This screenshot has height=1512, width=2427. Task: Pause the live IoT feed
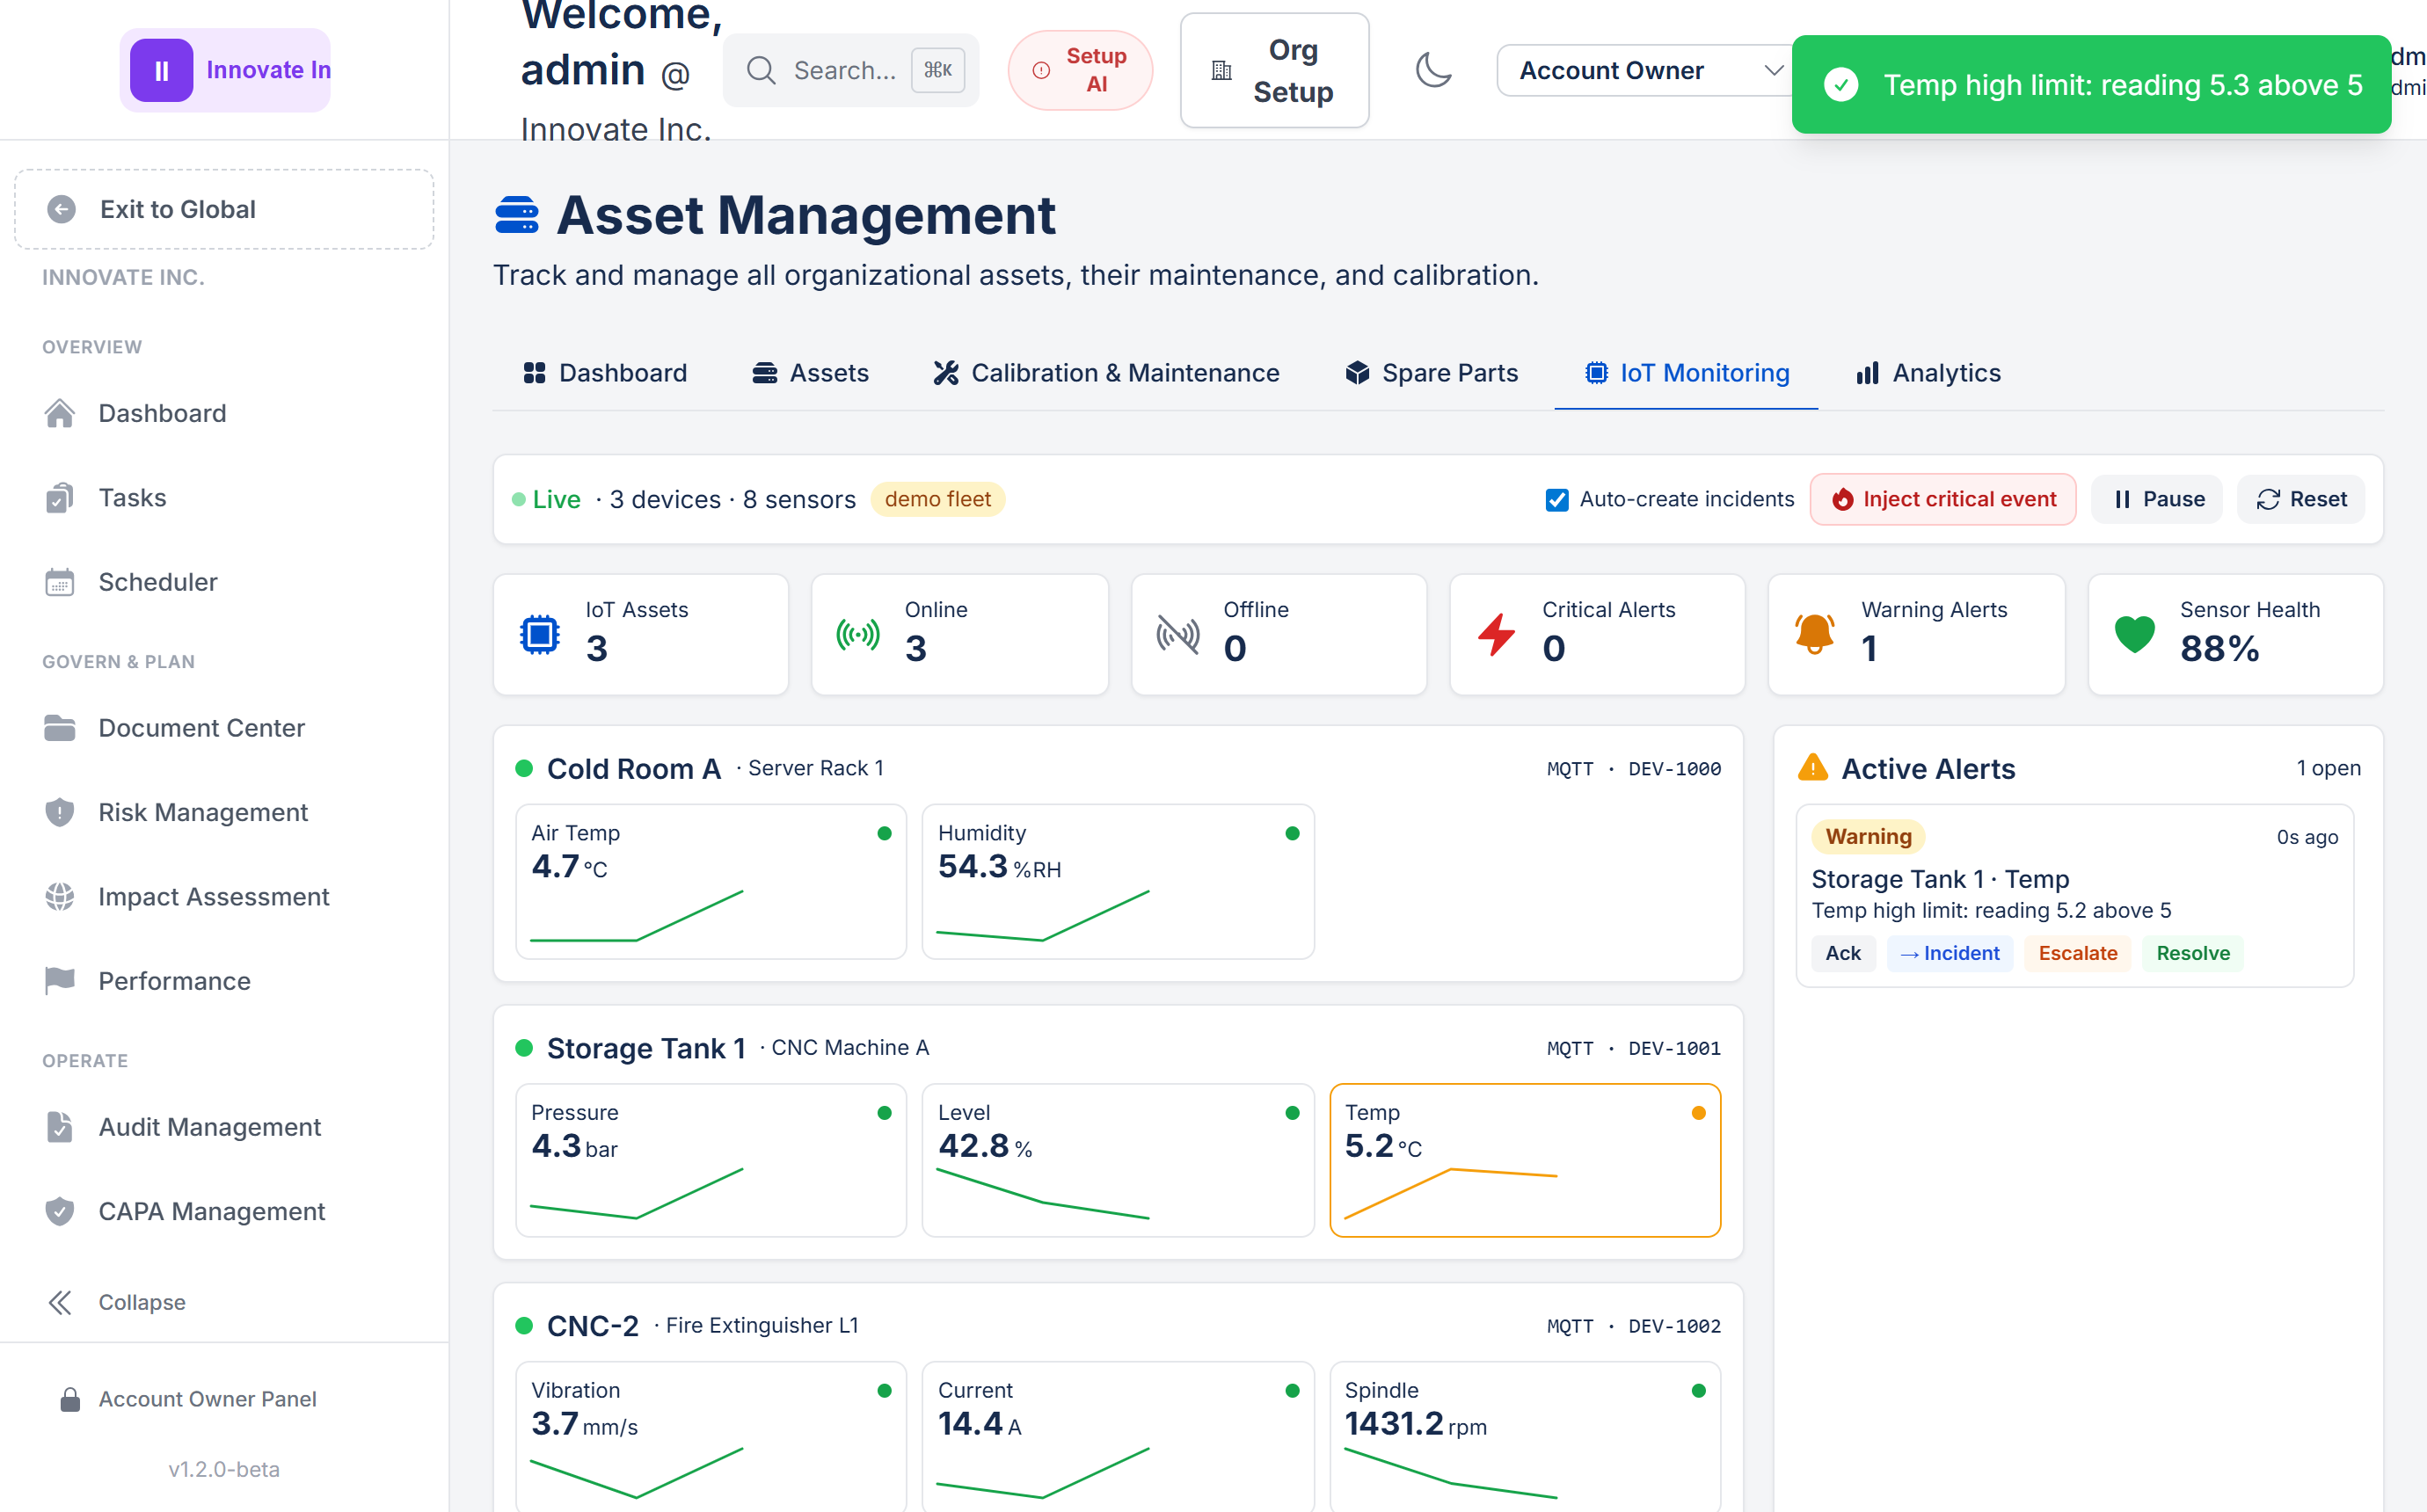pos(2157,499)
